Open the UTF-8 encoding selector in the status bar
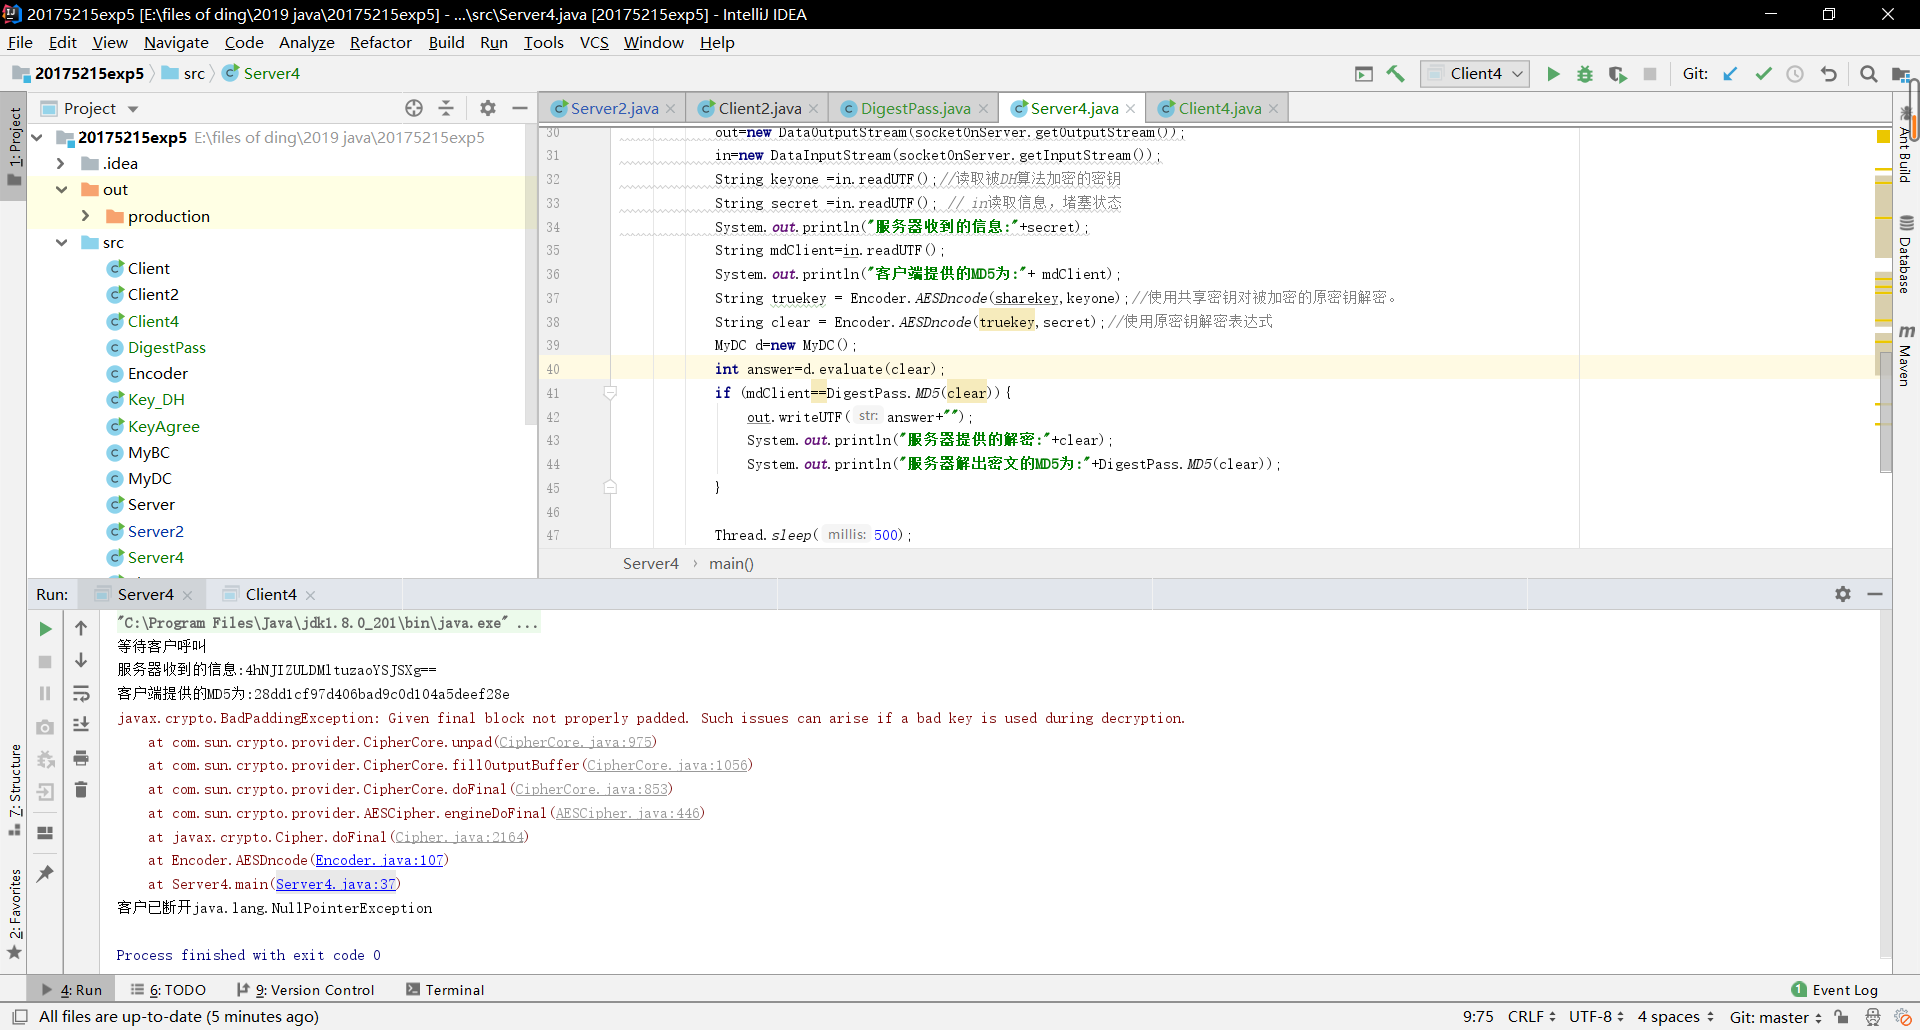 pos(1596,1017)
